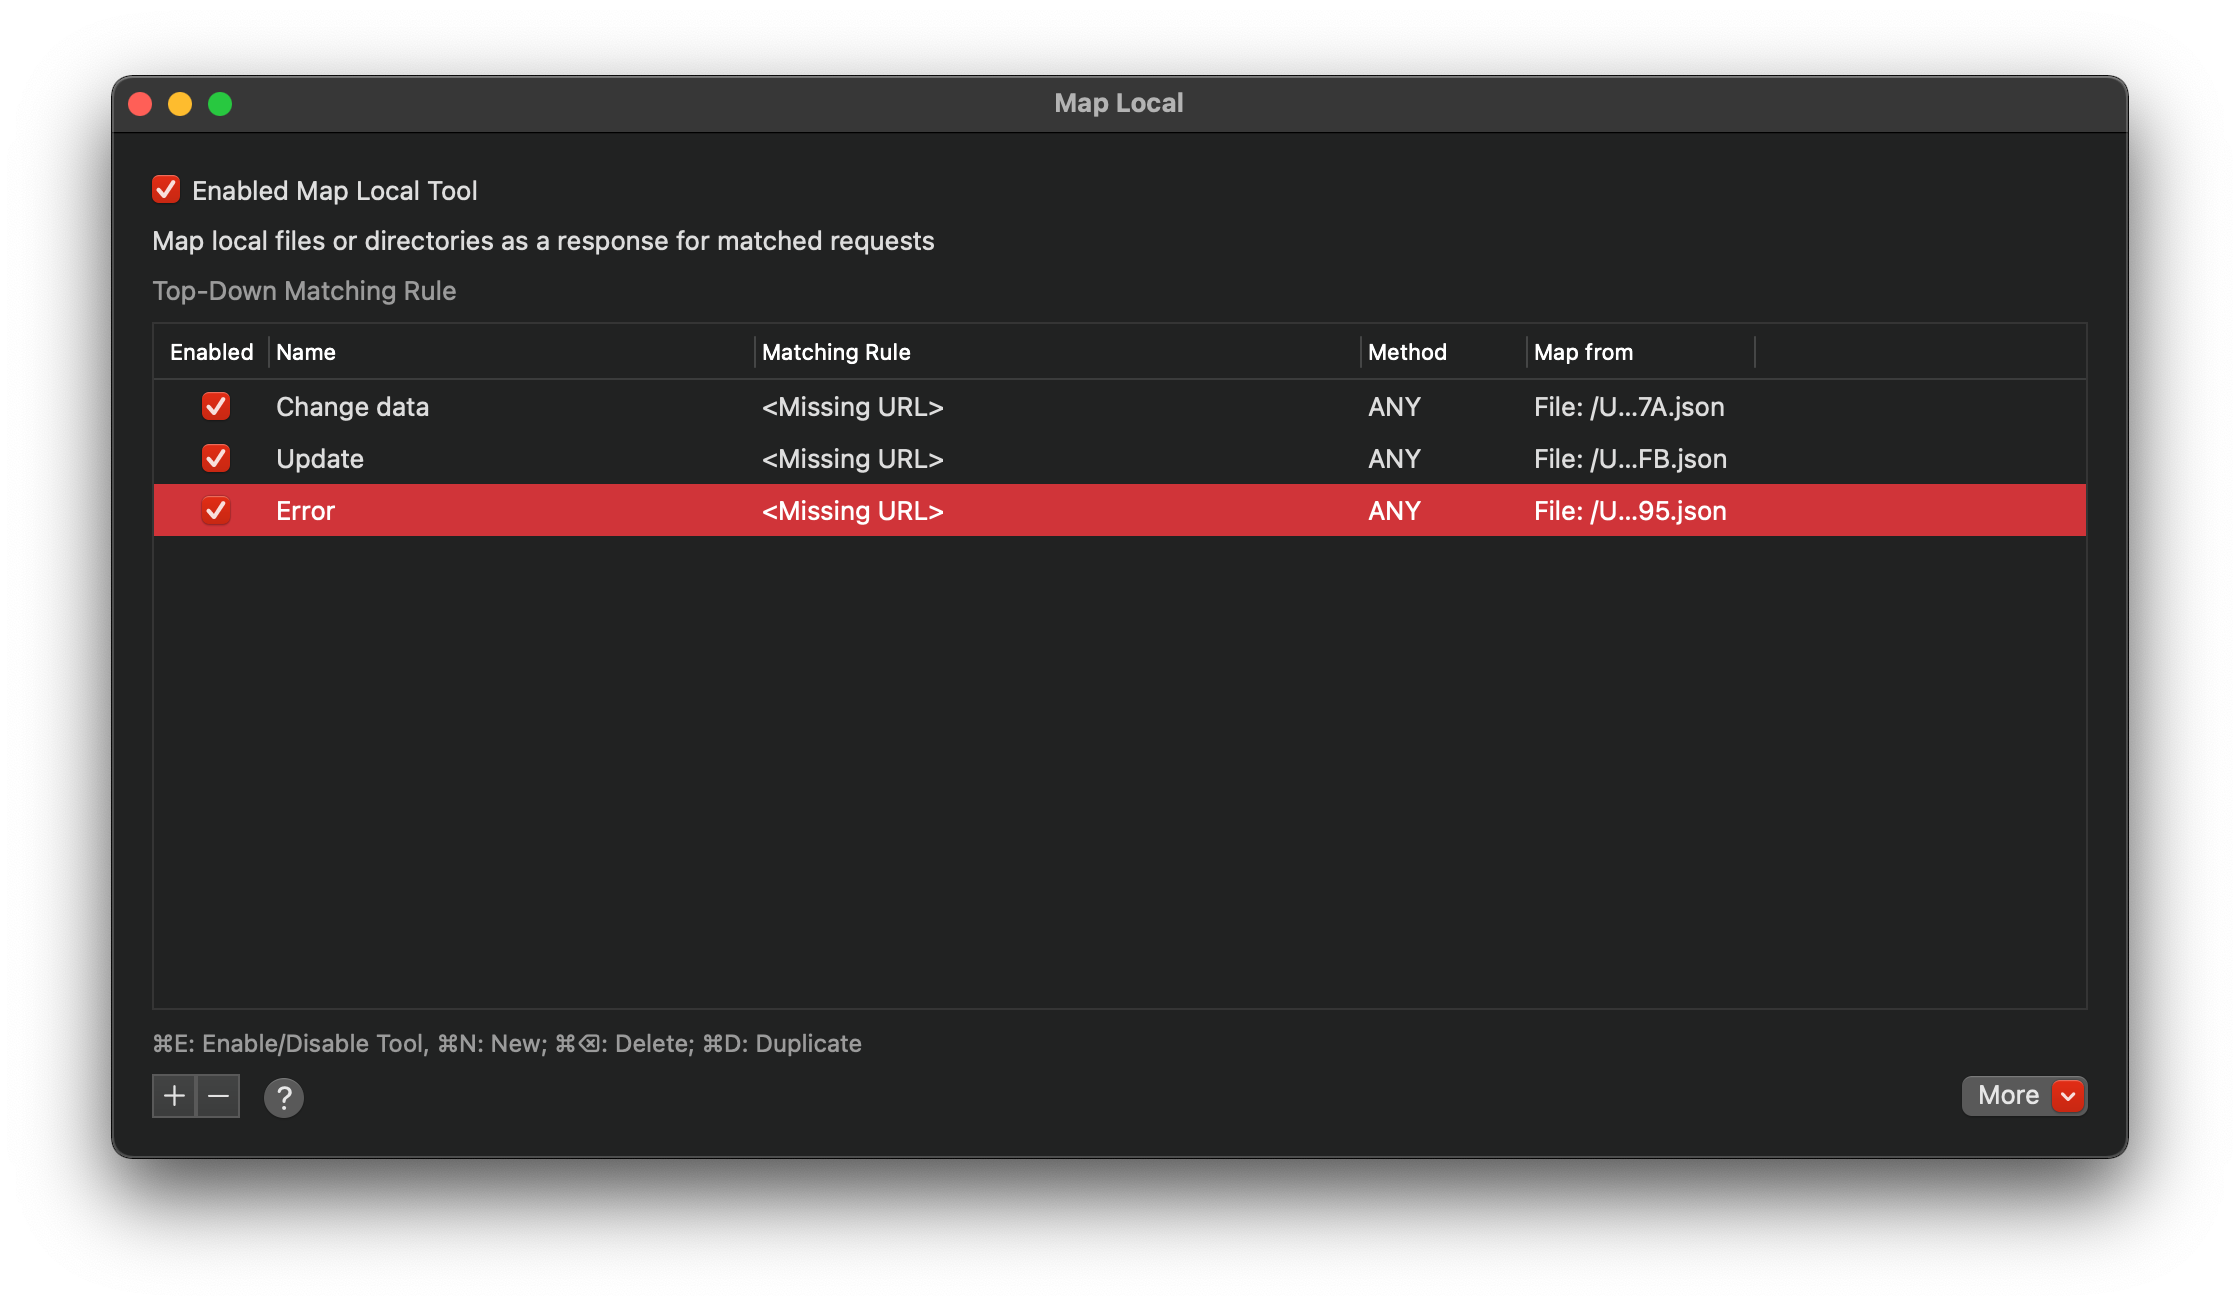
Task: Click the Matching Rule column header
Action: pos(836,352)
